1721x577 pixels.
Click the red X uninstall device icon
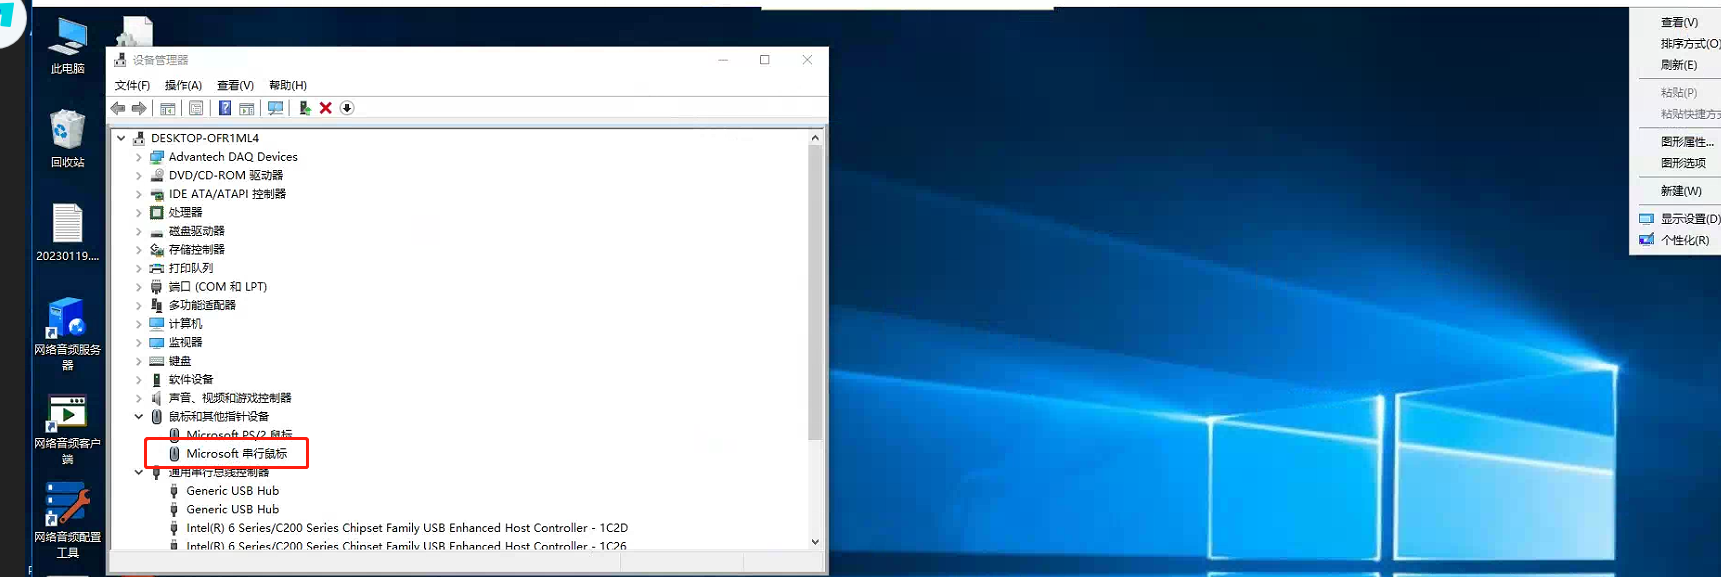pyautogui.click(x=326, y=108)
